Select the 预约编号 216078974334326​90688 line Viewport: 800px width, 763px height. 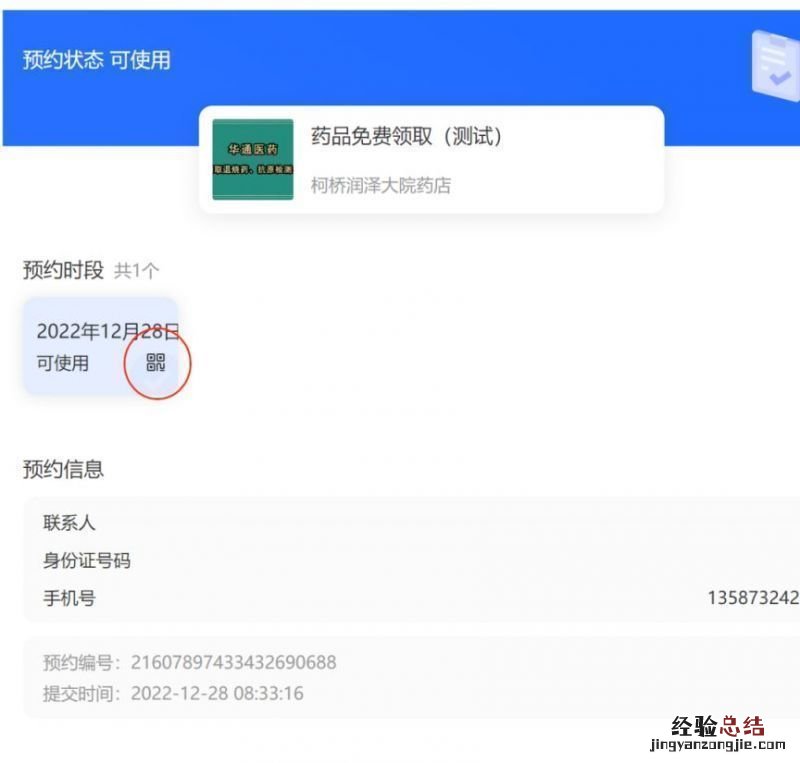tap(190, 662)
